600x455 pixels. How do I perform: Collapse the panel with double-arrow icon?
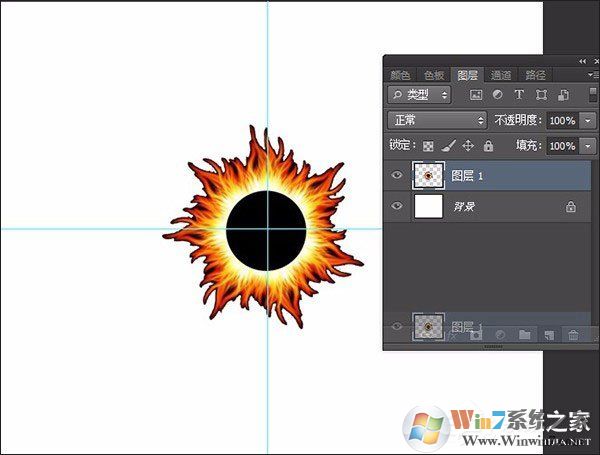(x=582, y=61)
